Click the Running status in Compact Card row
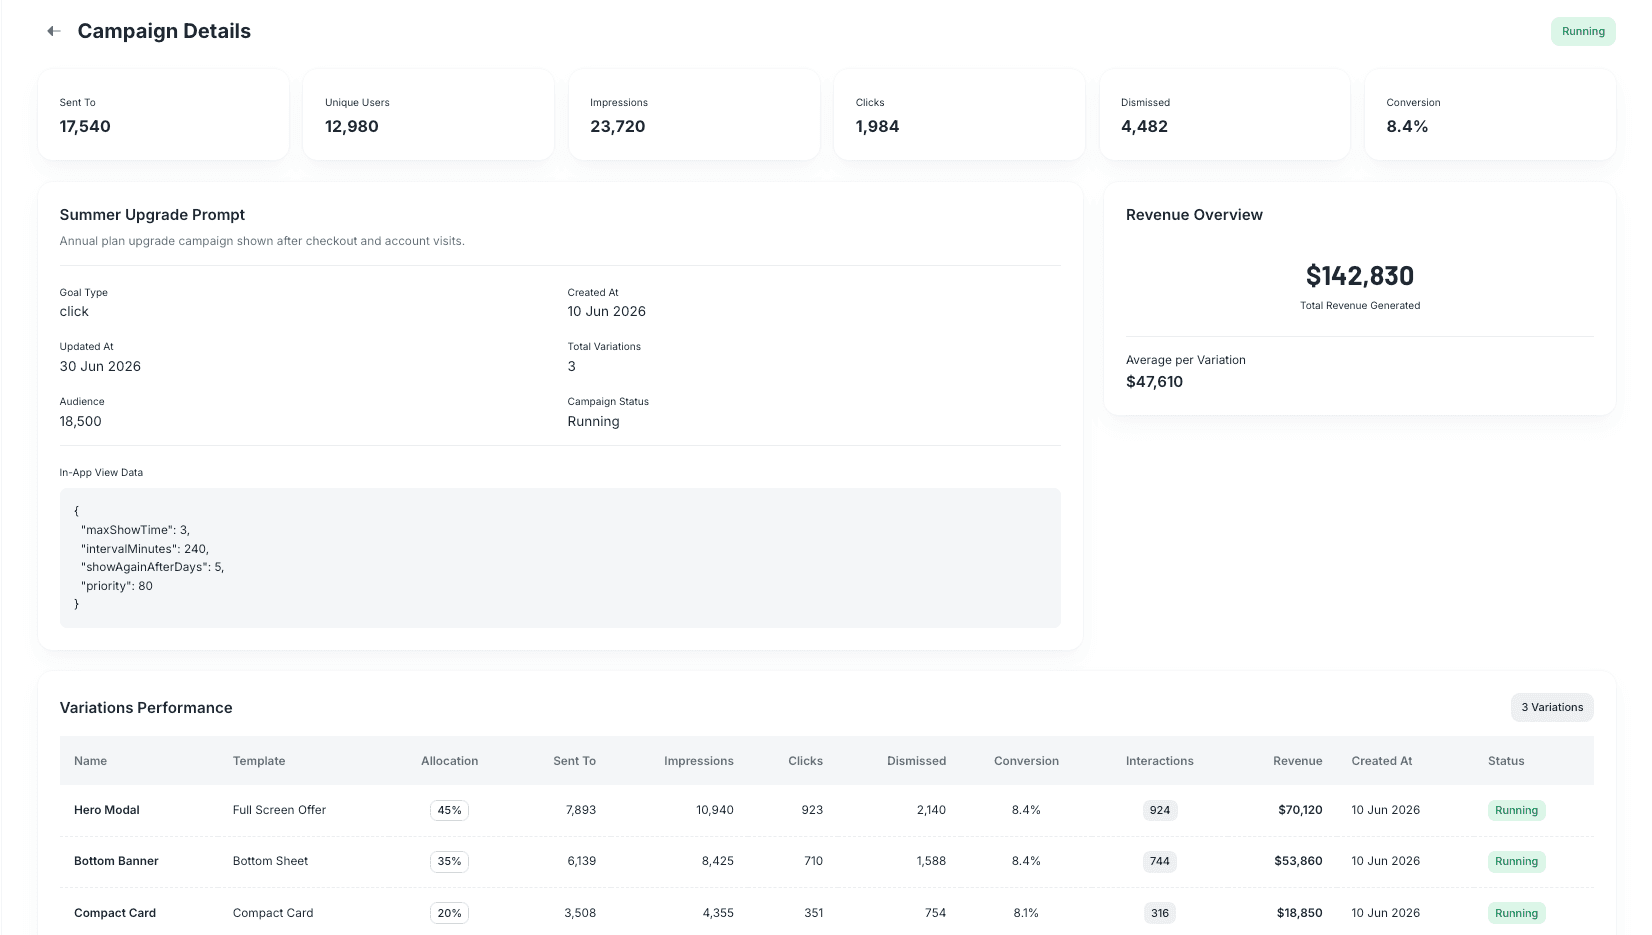Screen dimensions: 1652x935 point(1516,913)
